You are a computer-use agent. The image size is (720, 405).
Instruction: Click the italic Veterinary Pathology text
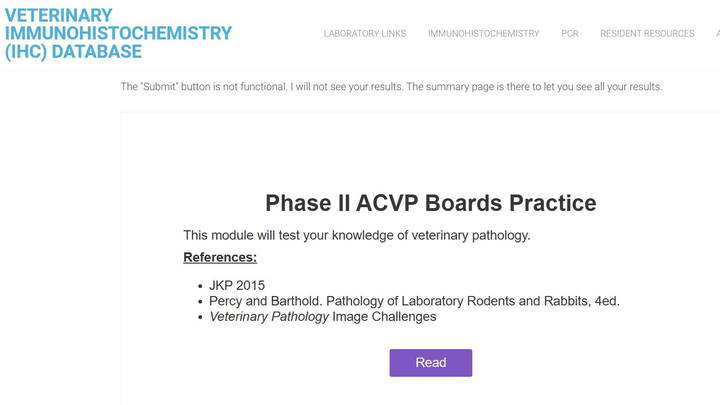tap(268, 317)
